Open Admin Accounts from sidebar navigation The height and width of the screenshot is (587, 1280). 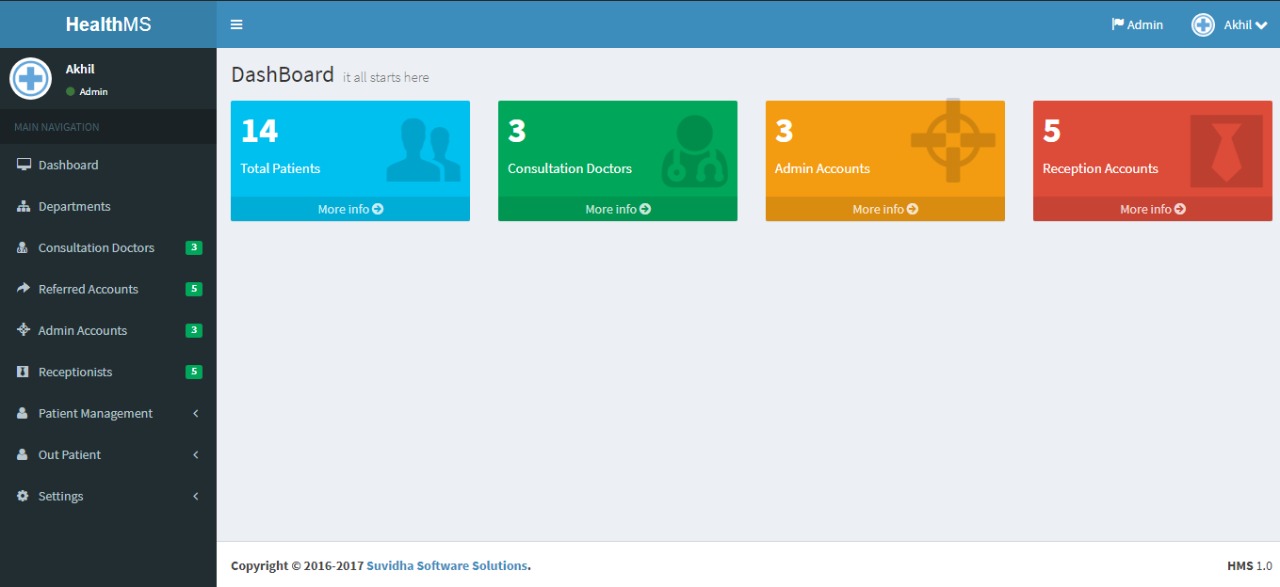pyautogui.click(x=82, y=331)
